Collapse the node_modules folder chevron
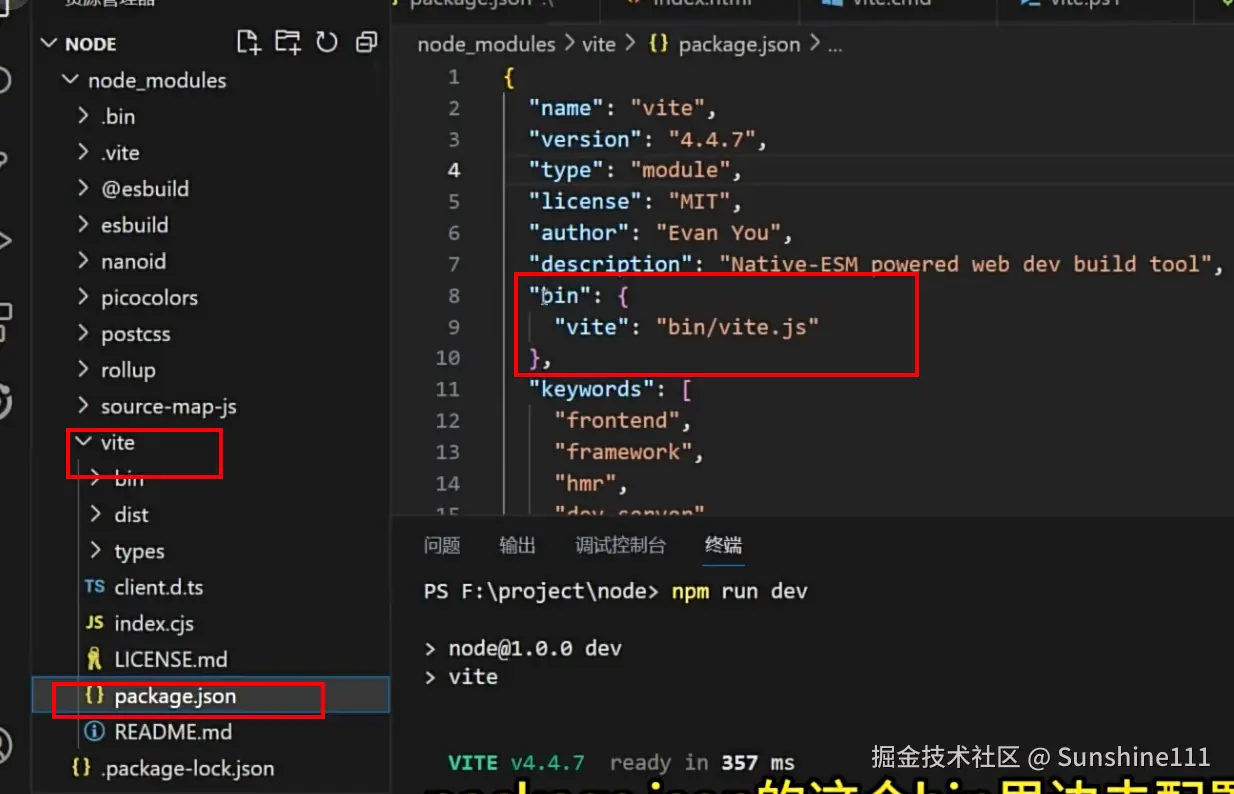 [69, 80]
